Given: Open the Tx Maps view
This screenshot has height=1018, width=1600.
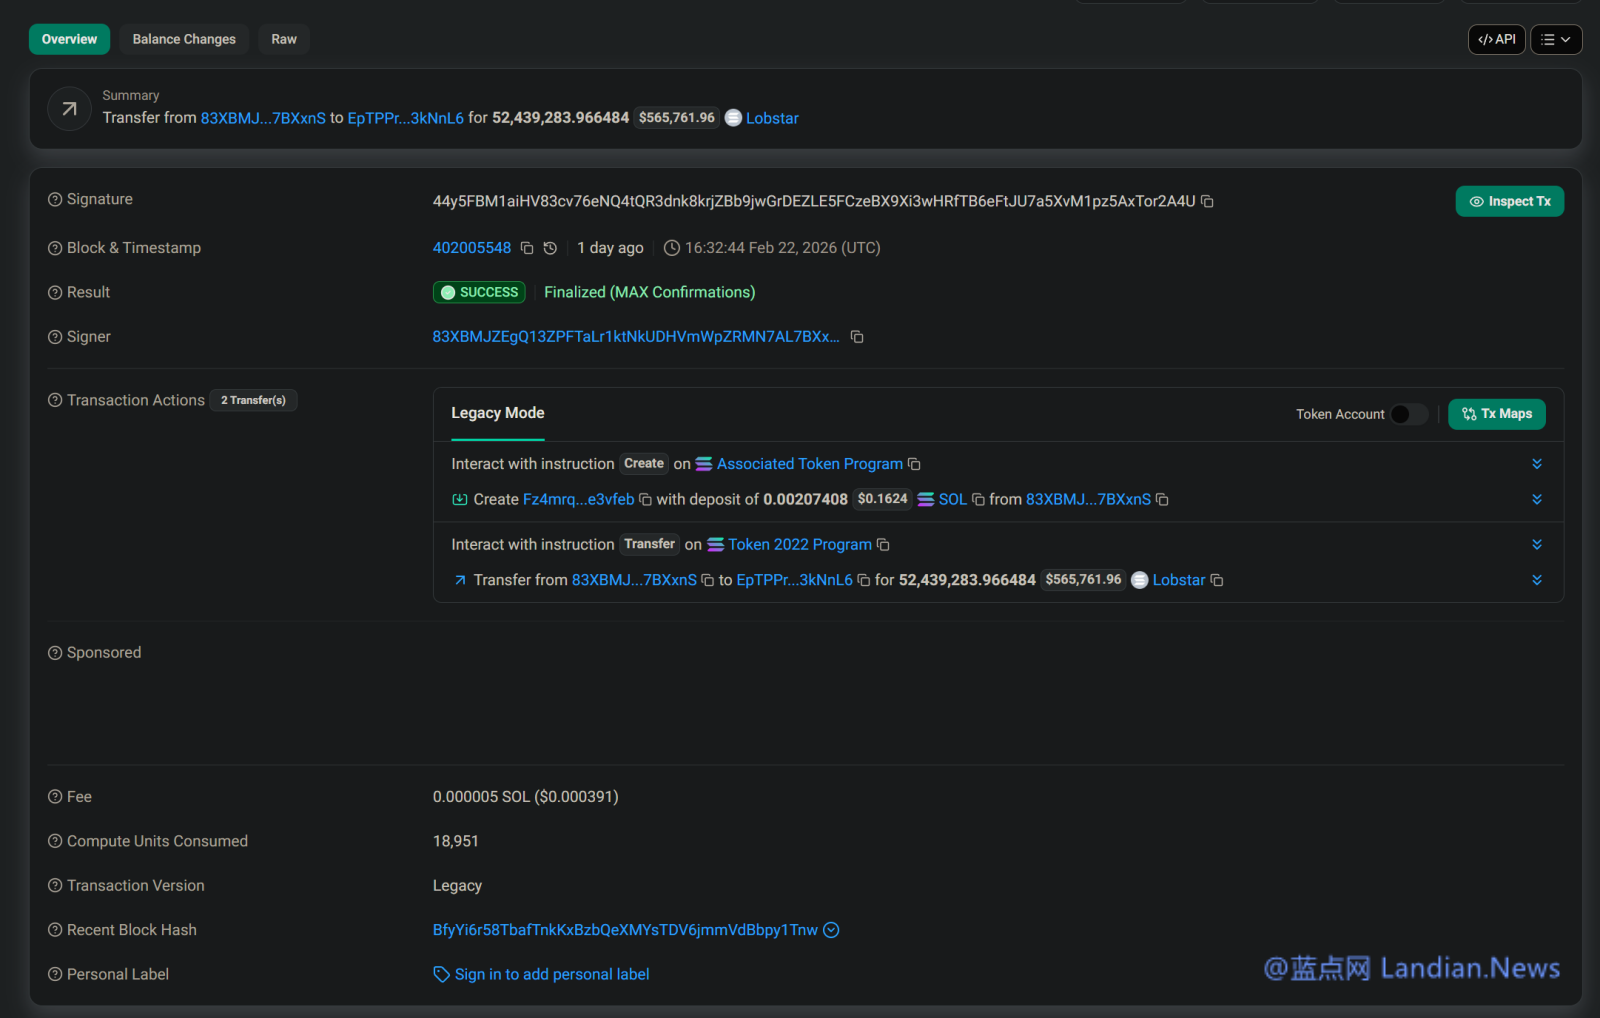Looking at the screenshot, I should [1496, 414].
